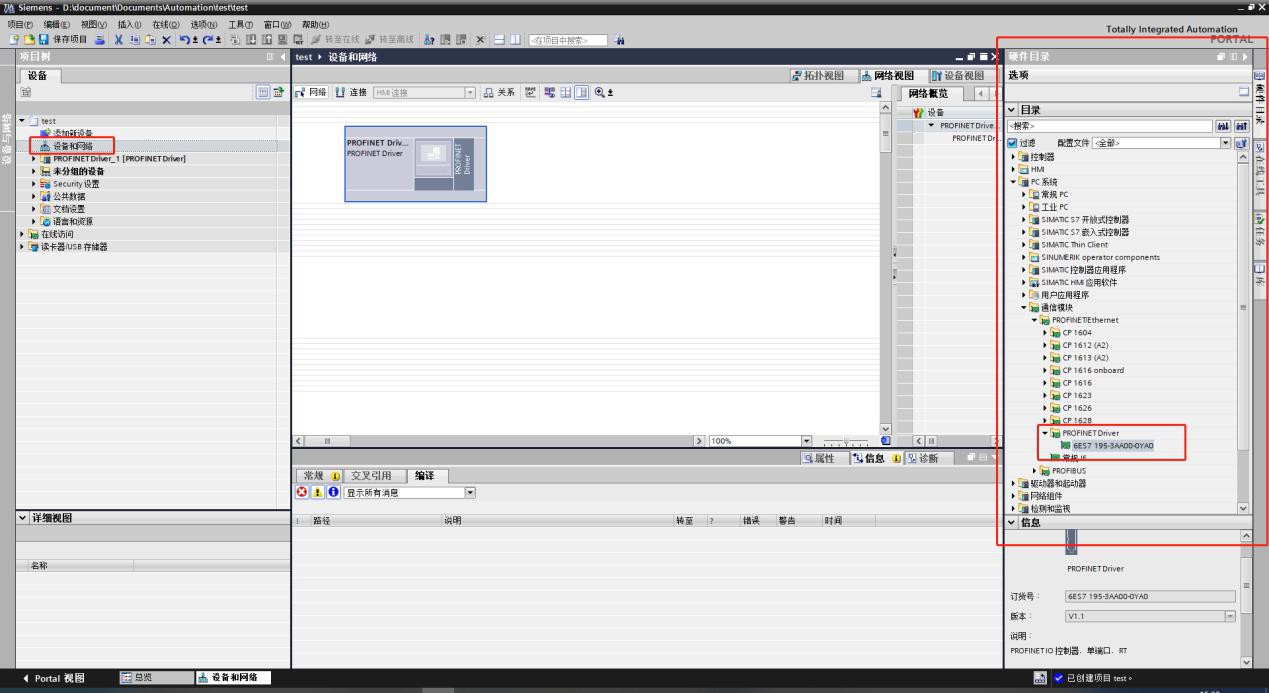Click the Delete X icon in main toolbar
Viewport: 1269px width, 693px height.
coord(166,40)
